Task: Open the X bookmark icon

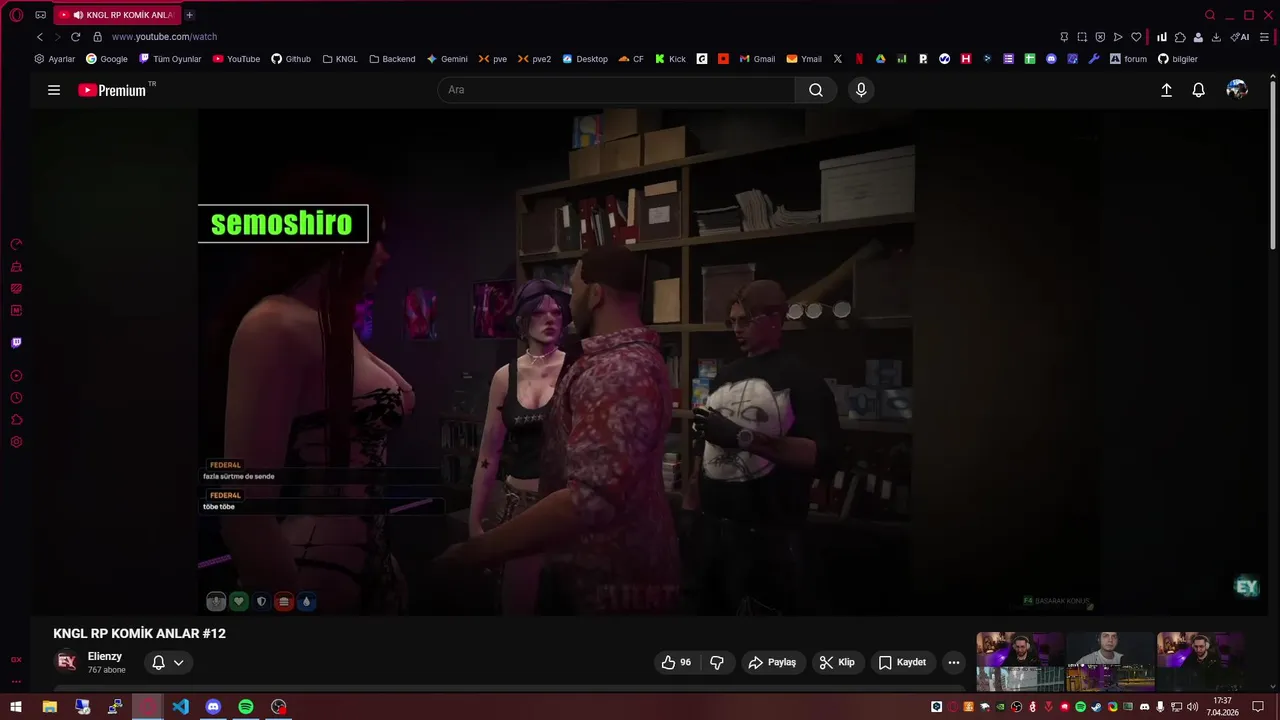Action: (838, 59)
